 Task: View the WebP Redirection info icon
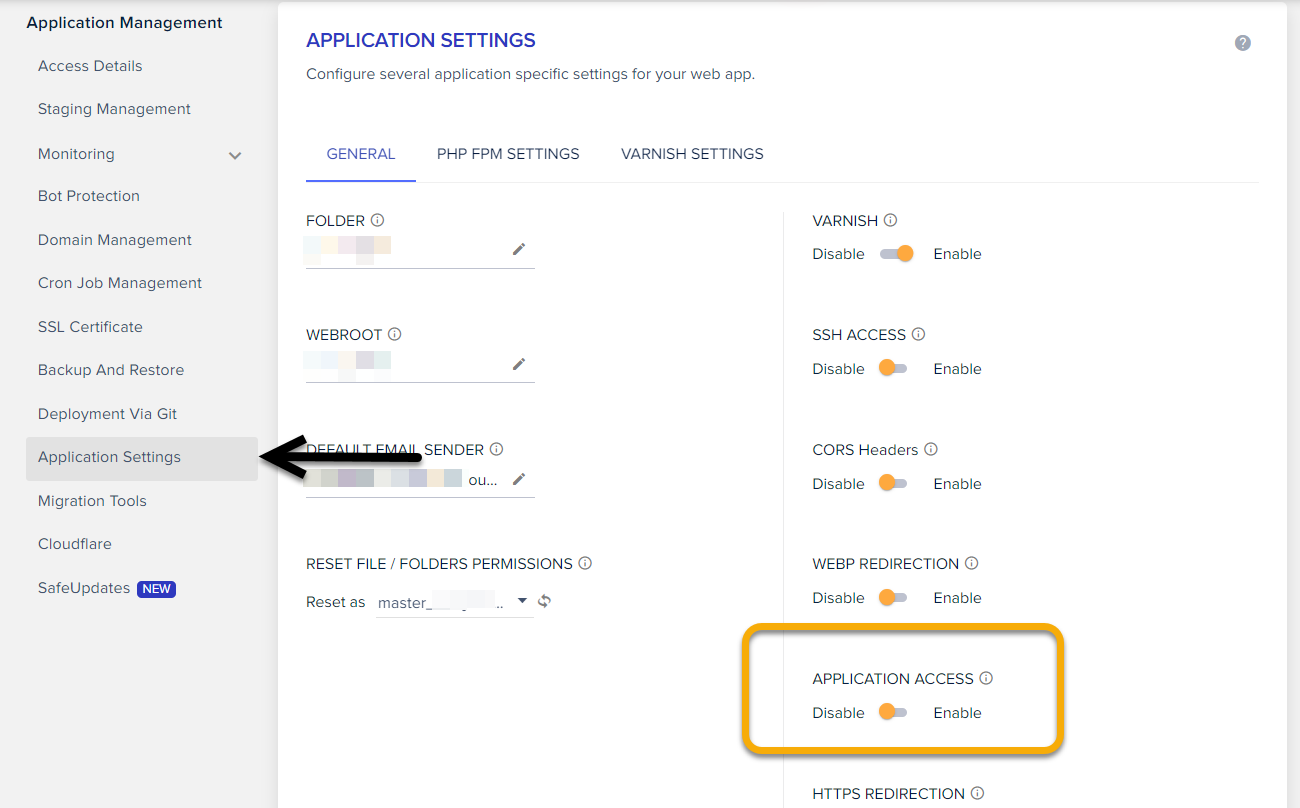click(x=971, y=563)
